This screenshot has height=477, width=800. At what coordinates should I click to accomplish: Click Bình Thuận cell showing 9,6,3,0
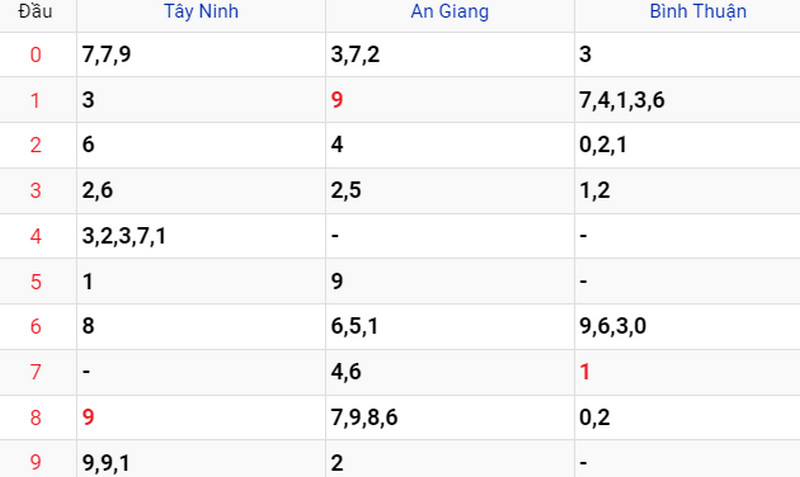[x=613, y=326]
